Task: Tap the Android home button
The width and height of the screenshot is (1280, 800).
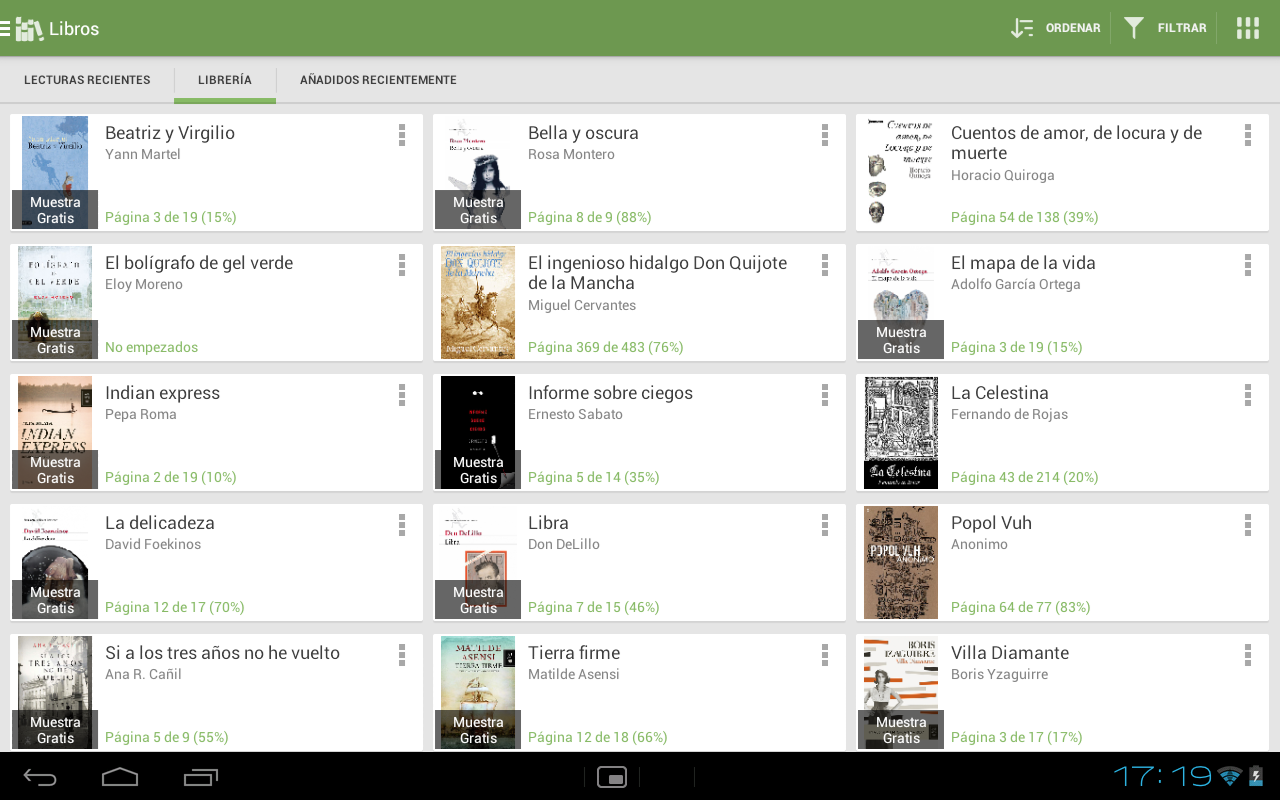Action: click(120, 777)
